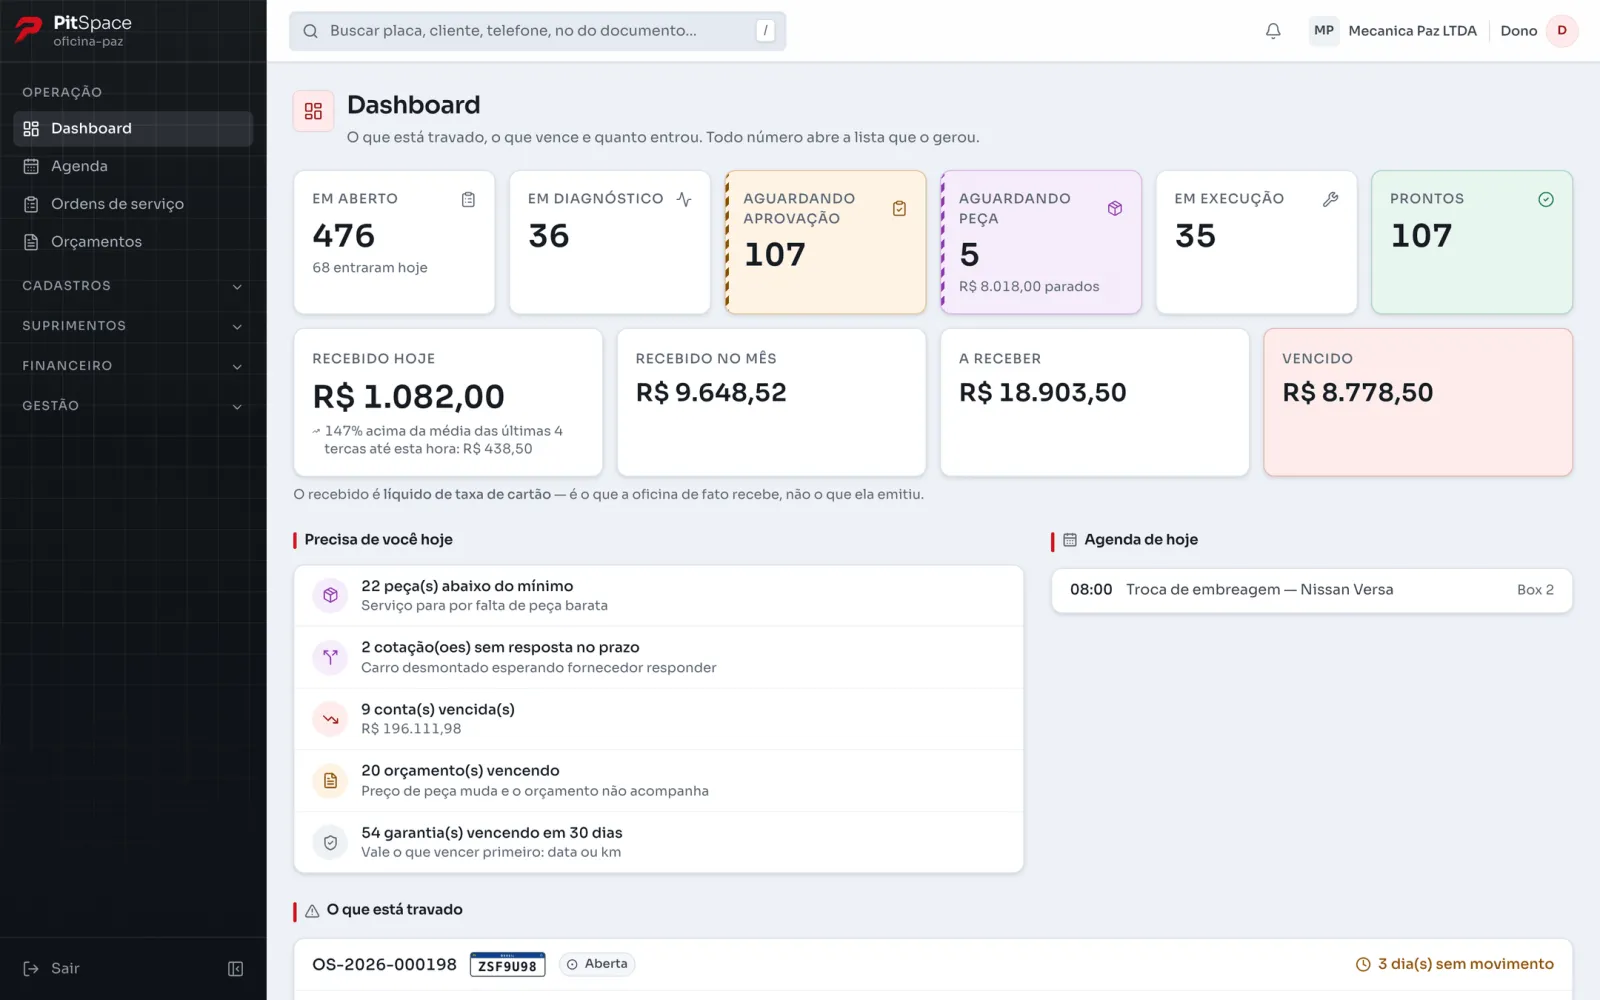
Task: Expand the Cadastros section
Action: 133,286
